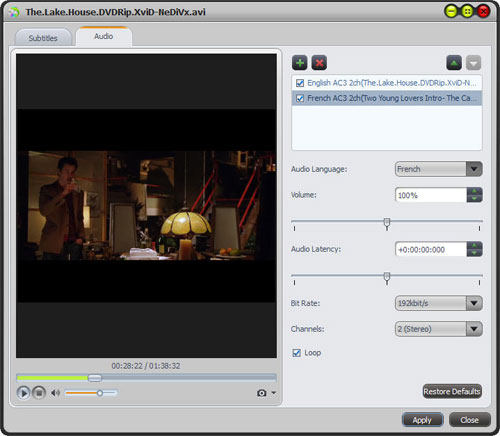Viewport: 500px width, 436px height.
Task: Click the Audio Latency slider handle
Action: (x=387, y=278)
